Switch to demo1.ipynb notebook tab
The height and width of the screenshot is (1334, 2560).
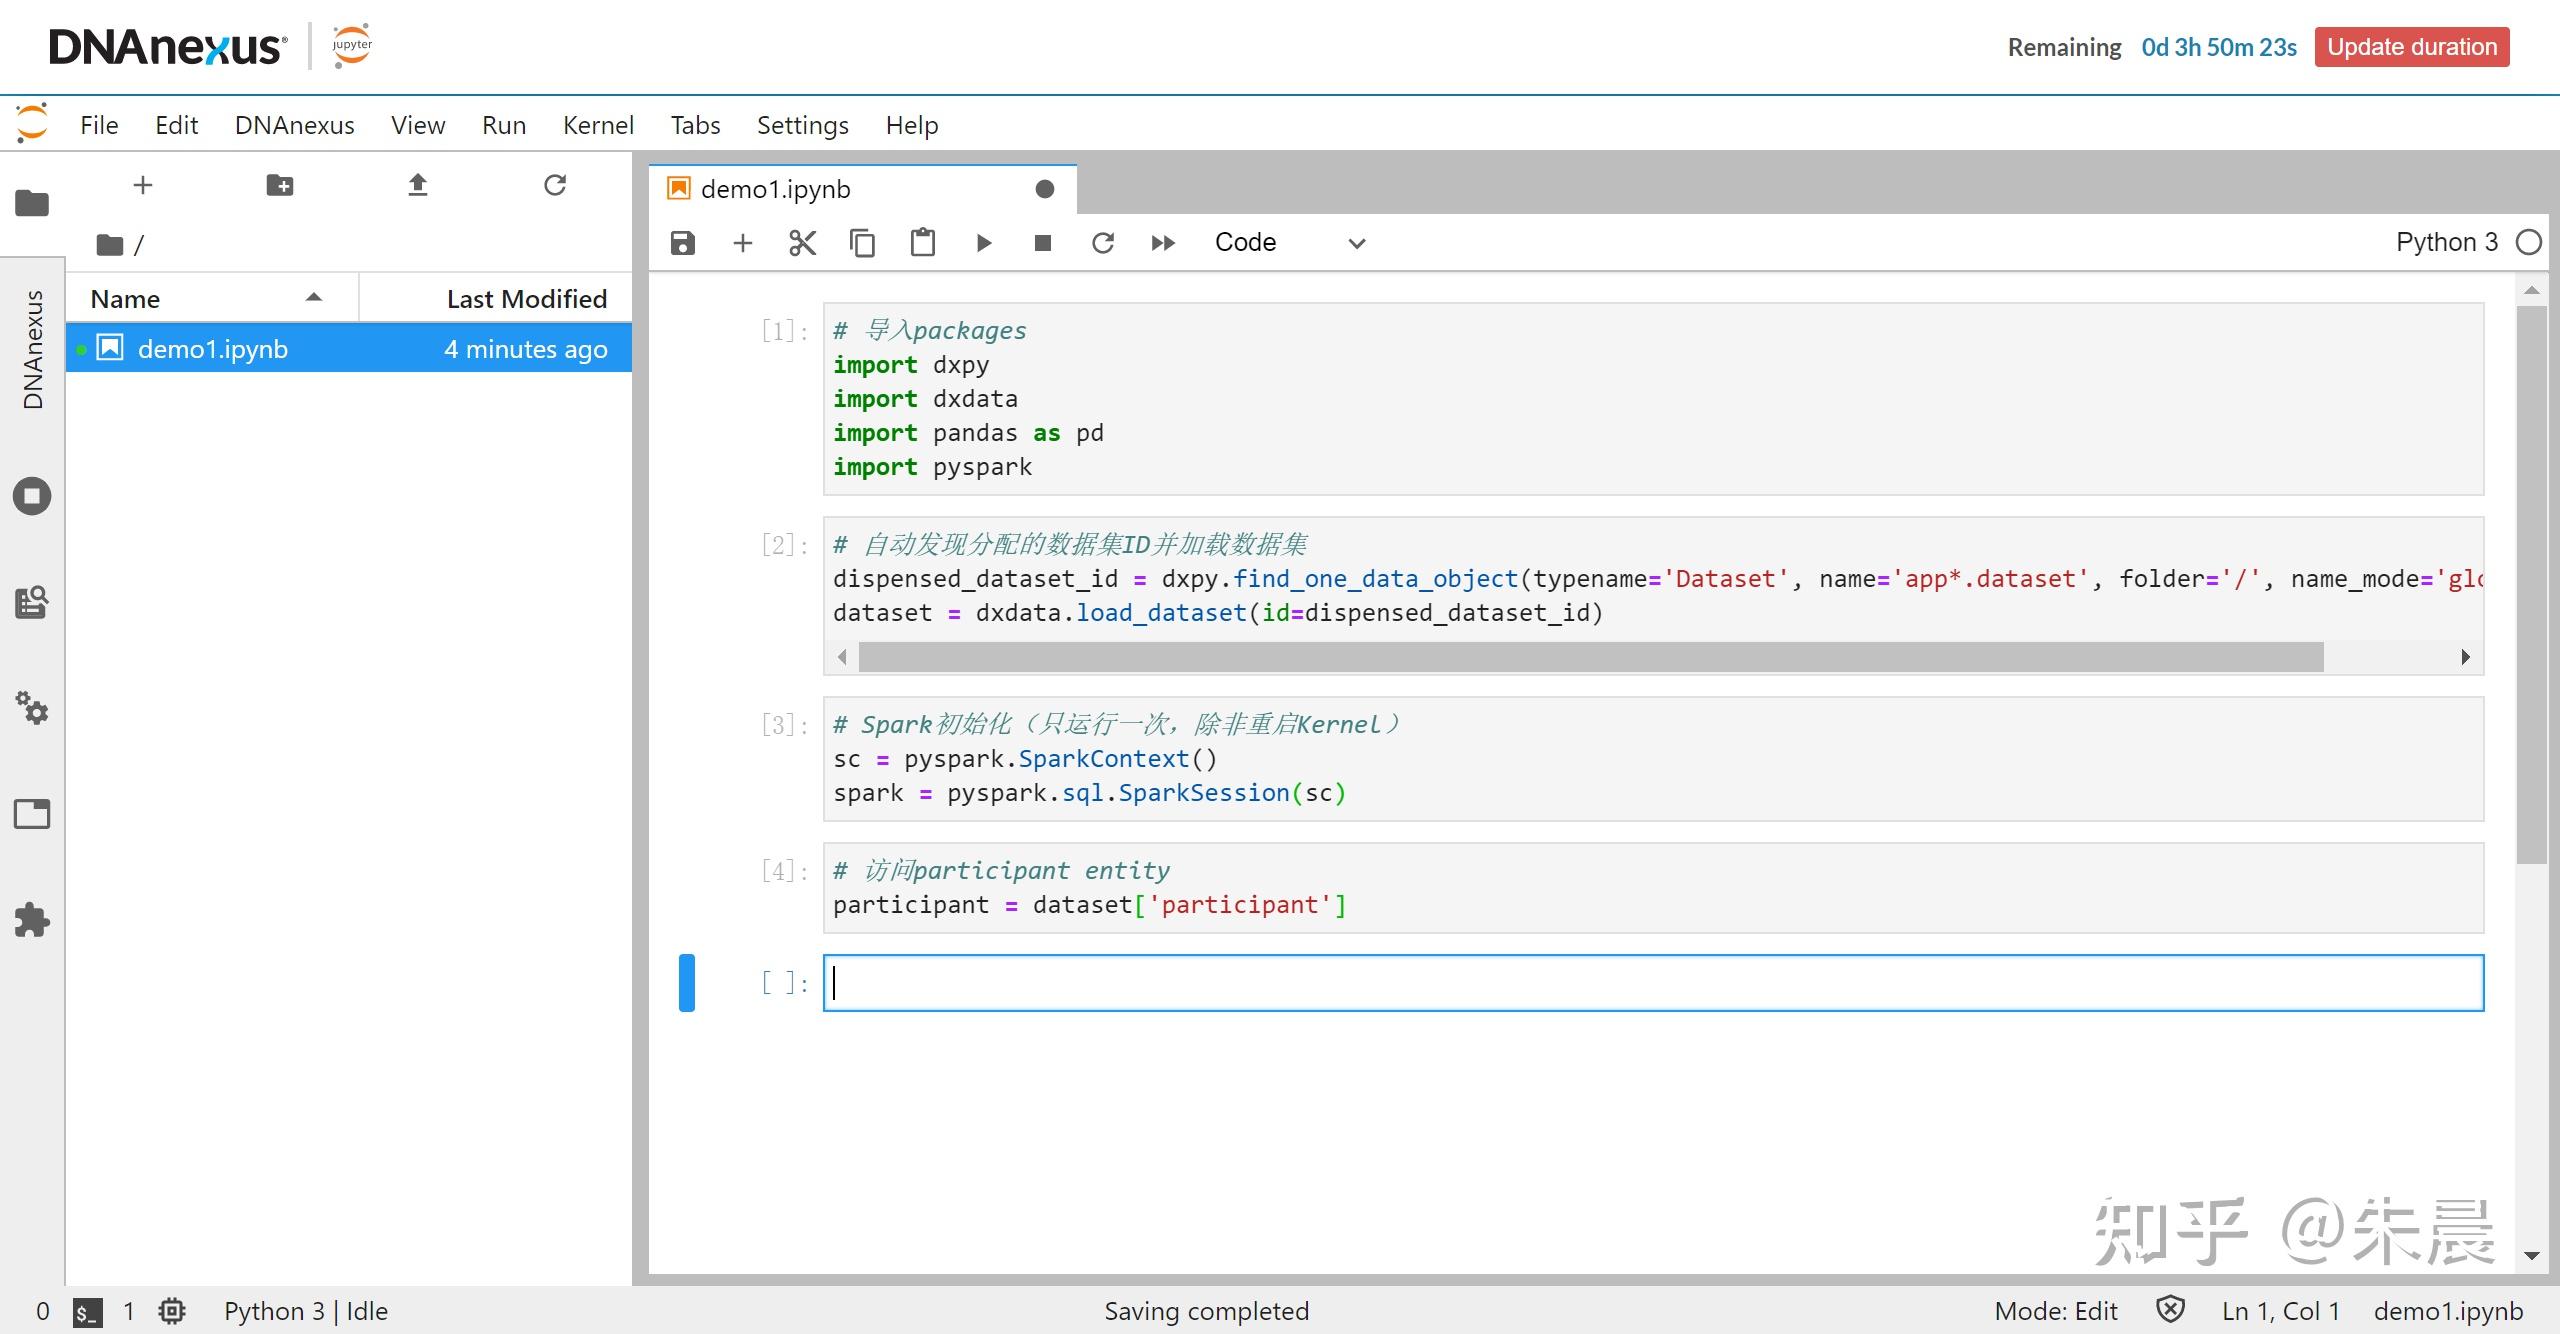[x=776, y=189]
